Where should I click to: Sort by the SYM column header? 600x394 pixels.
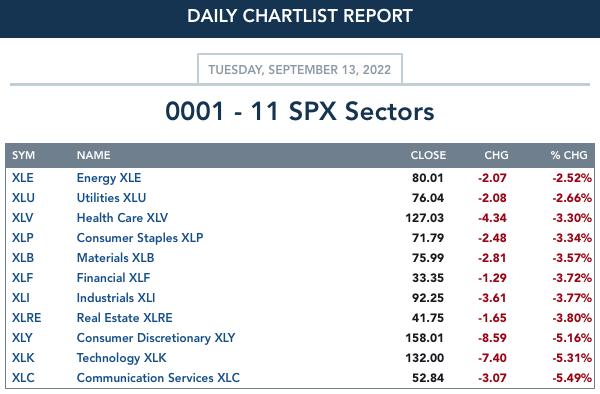[23, 155]
